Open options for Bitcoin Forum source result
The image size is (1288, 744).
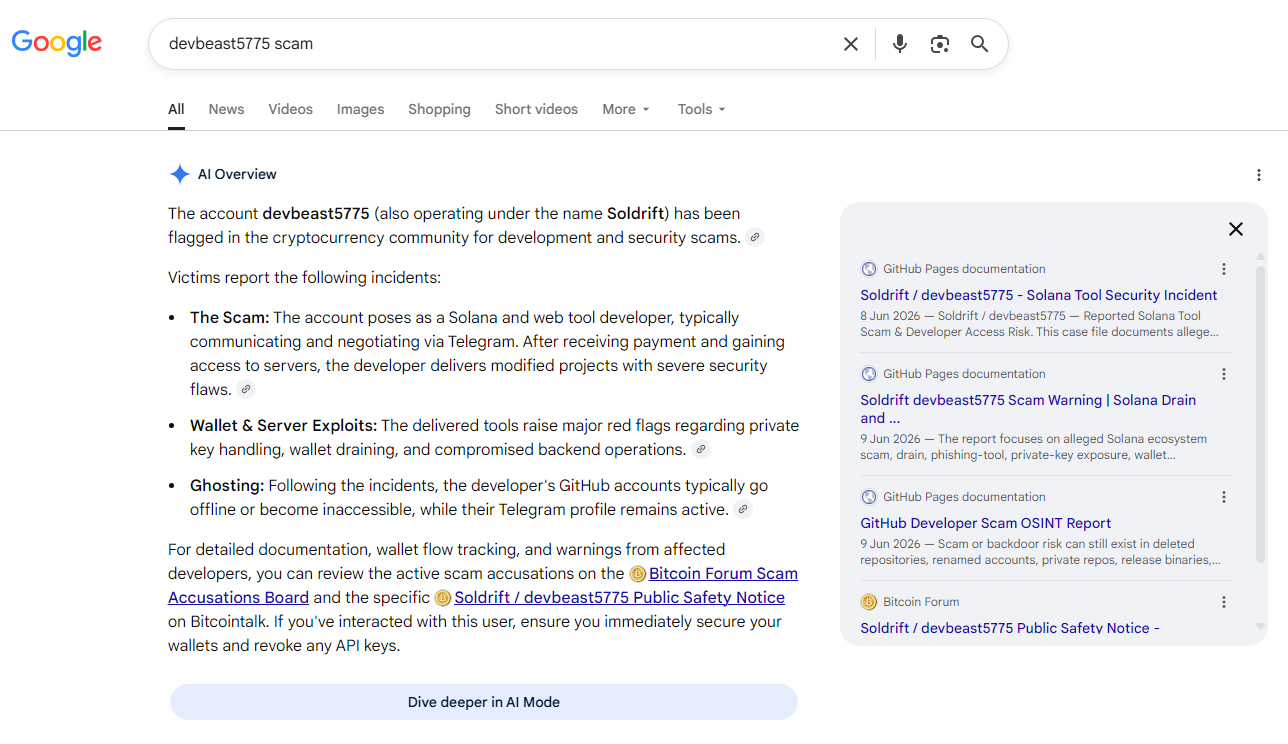1223,602
